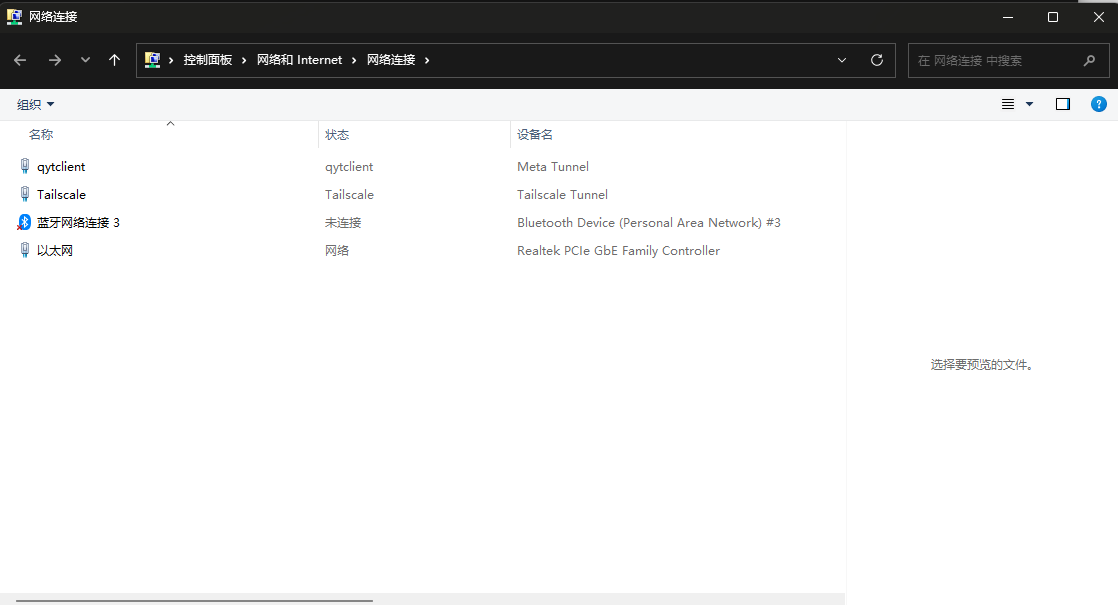
Task: Open help with the question mark icon
Action: (x=1099, y=105)
